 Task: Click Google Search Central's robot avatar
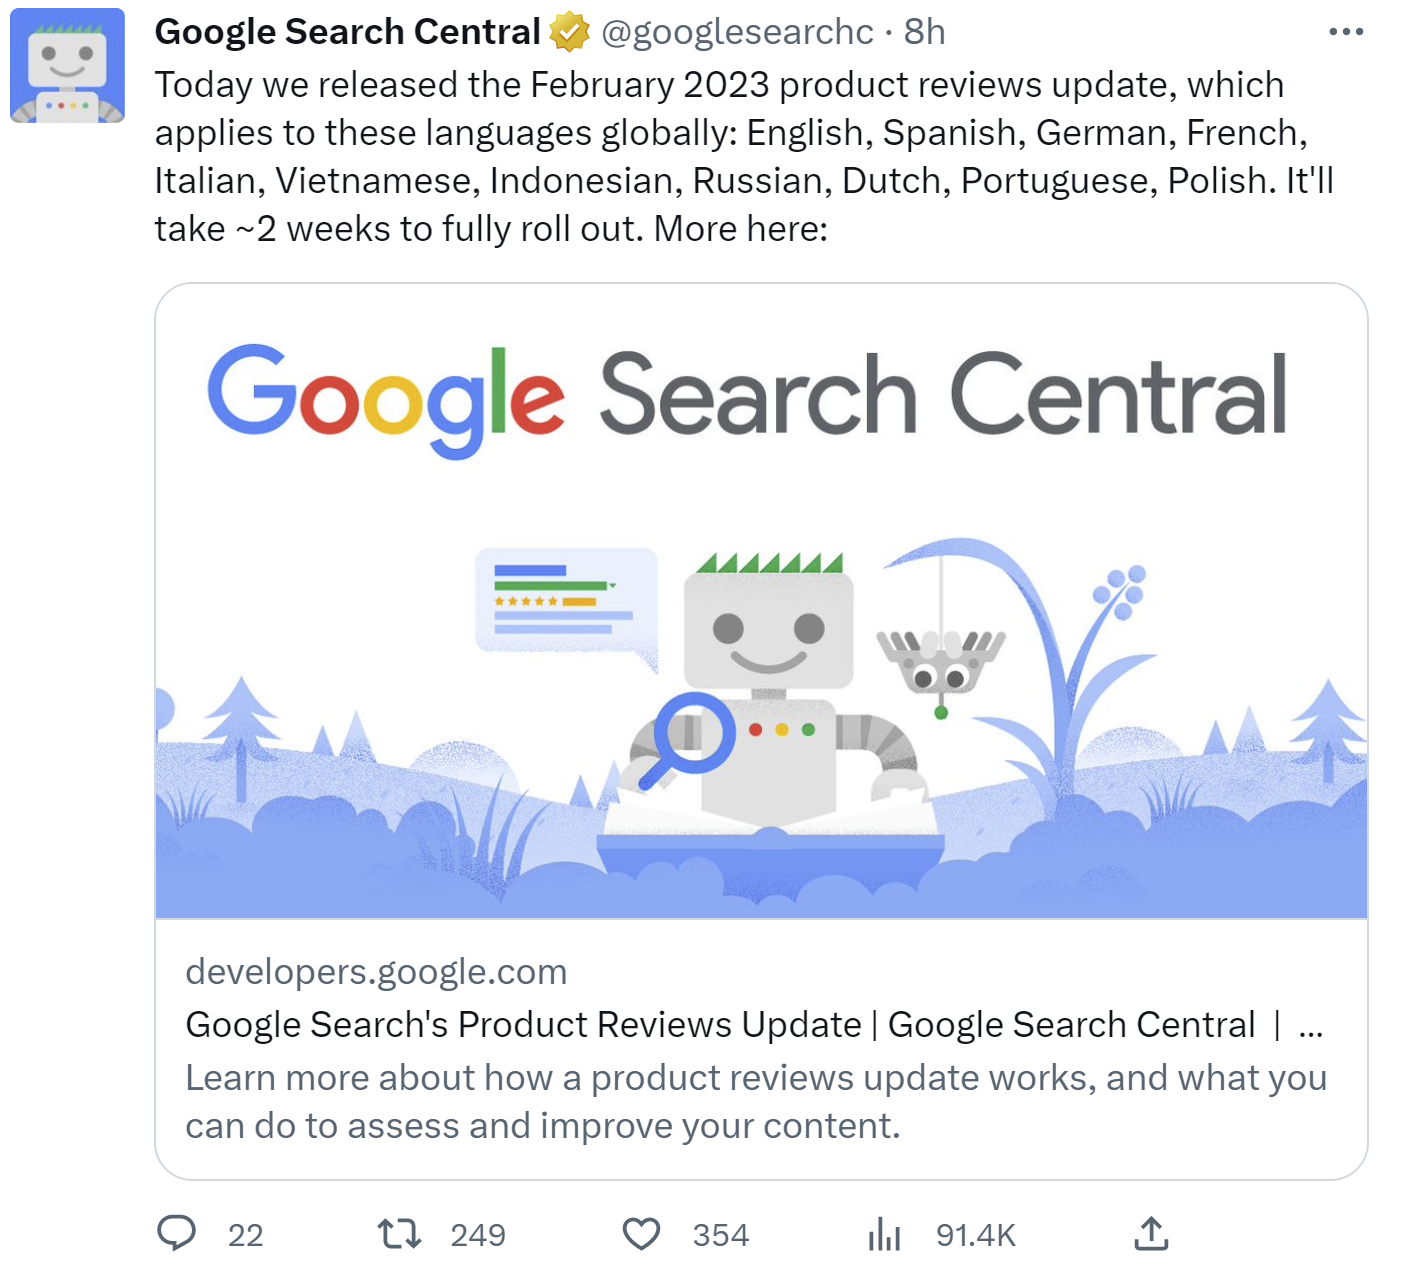pos(68,66)
